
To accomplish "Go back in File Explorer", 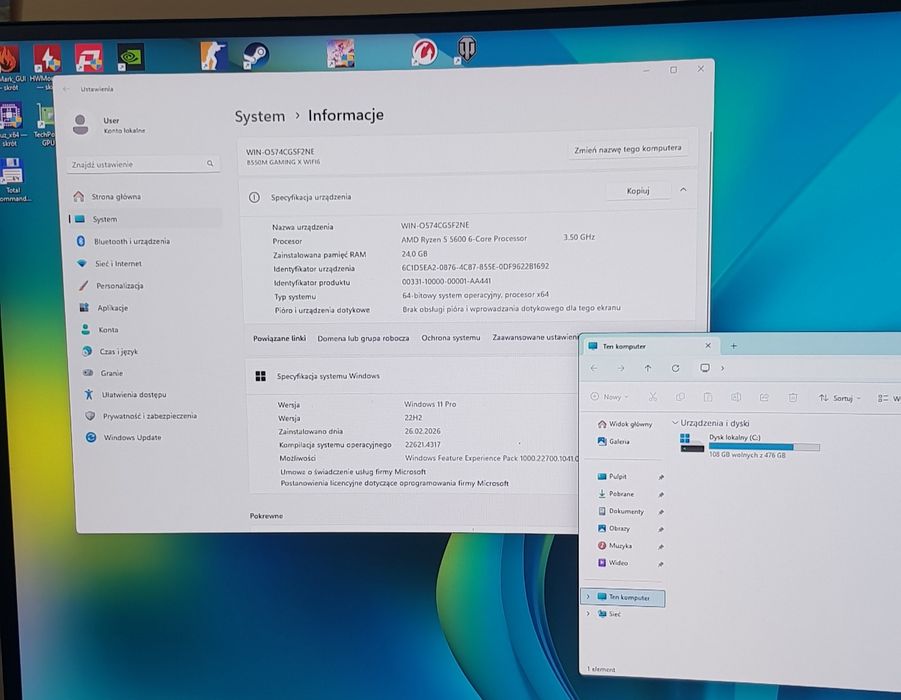I will [x=594, y=368].
